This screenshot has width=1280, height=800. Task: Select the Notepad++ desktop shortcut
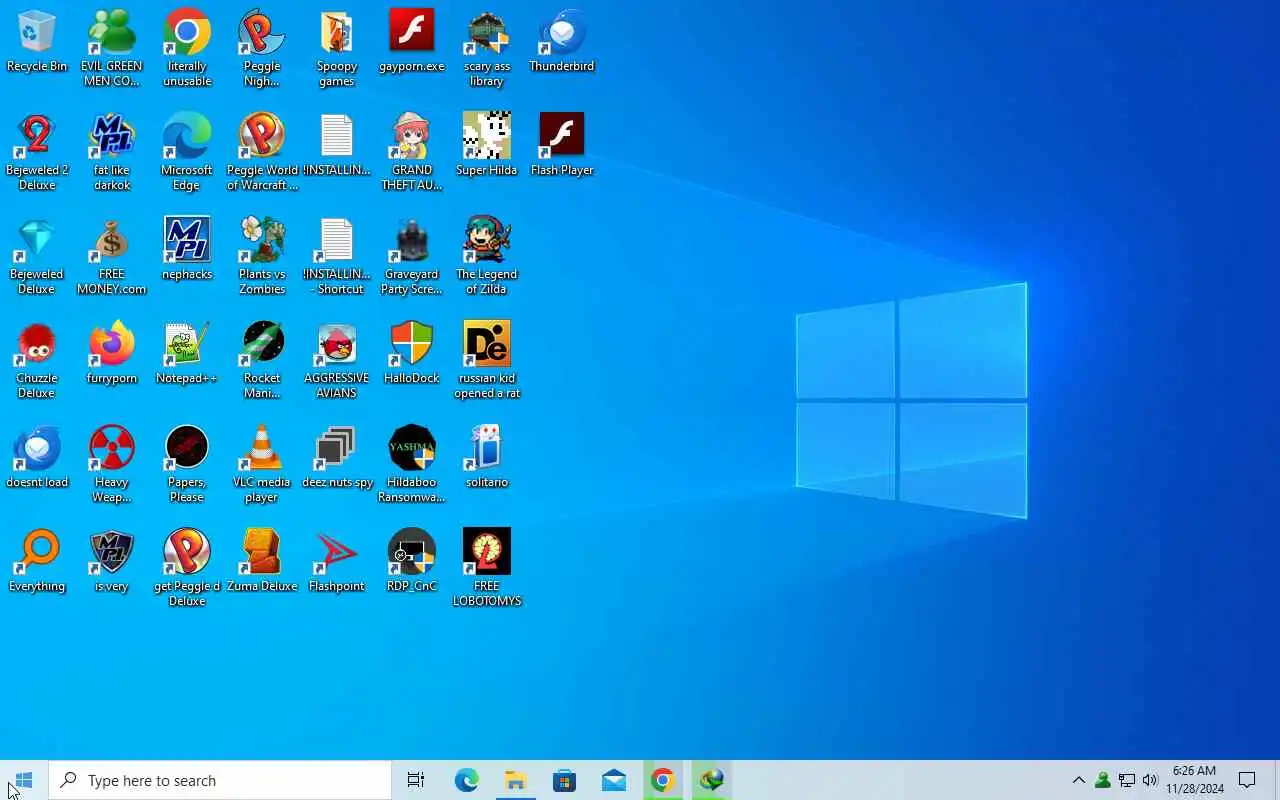coord(187,354)
